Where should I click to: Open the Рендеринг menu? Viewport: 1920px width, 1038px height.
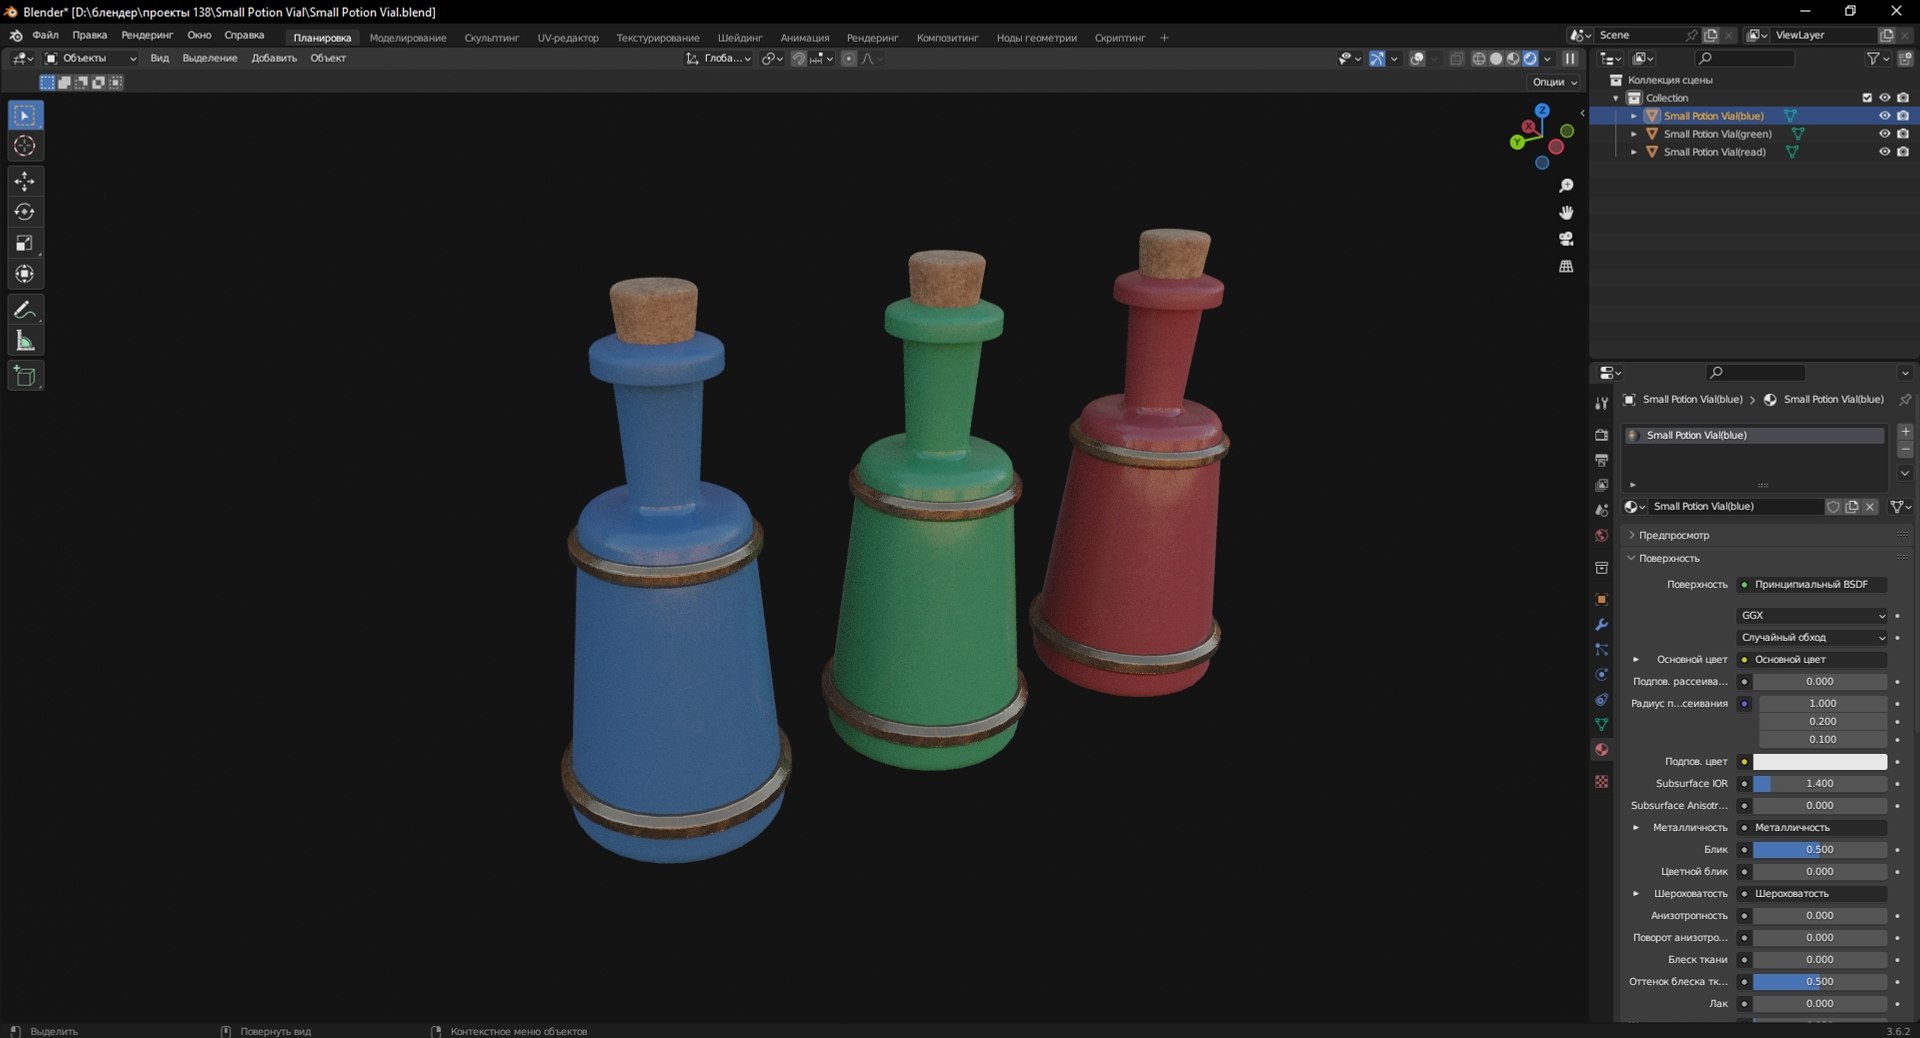147,35
